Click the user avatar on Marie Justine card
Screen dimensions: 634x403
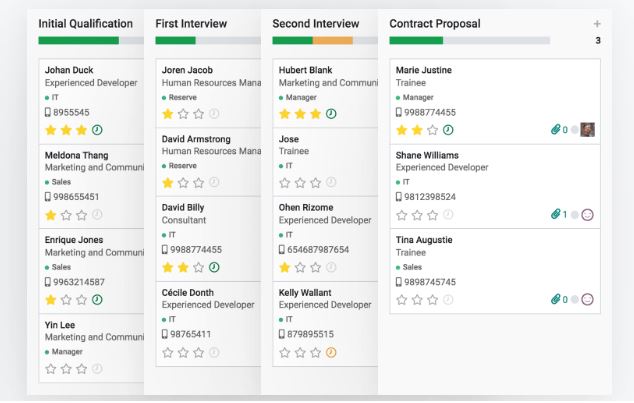click(x=588, y=129)
